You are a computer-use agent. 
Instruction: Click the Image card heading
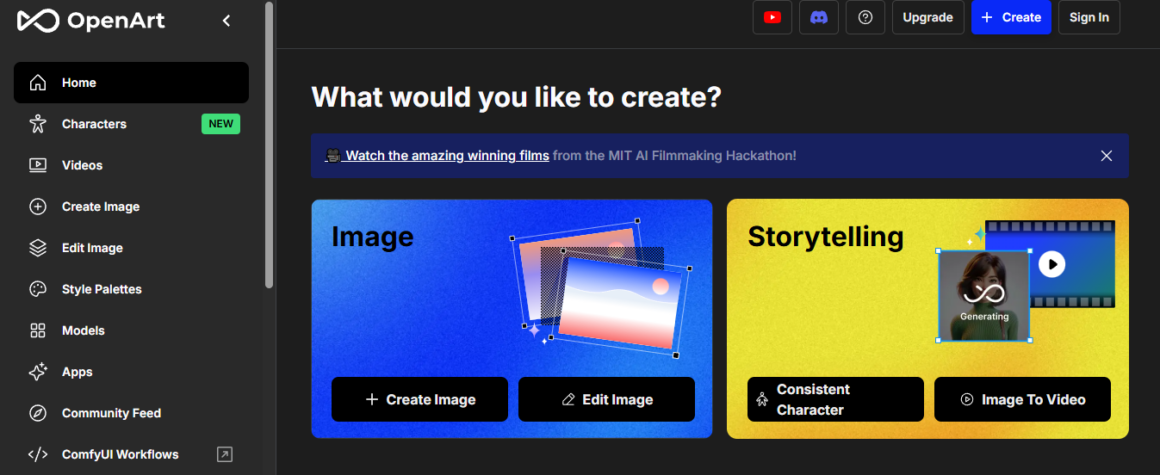click(x=372, y=236)
